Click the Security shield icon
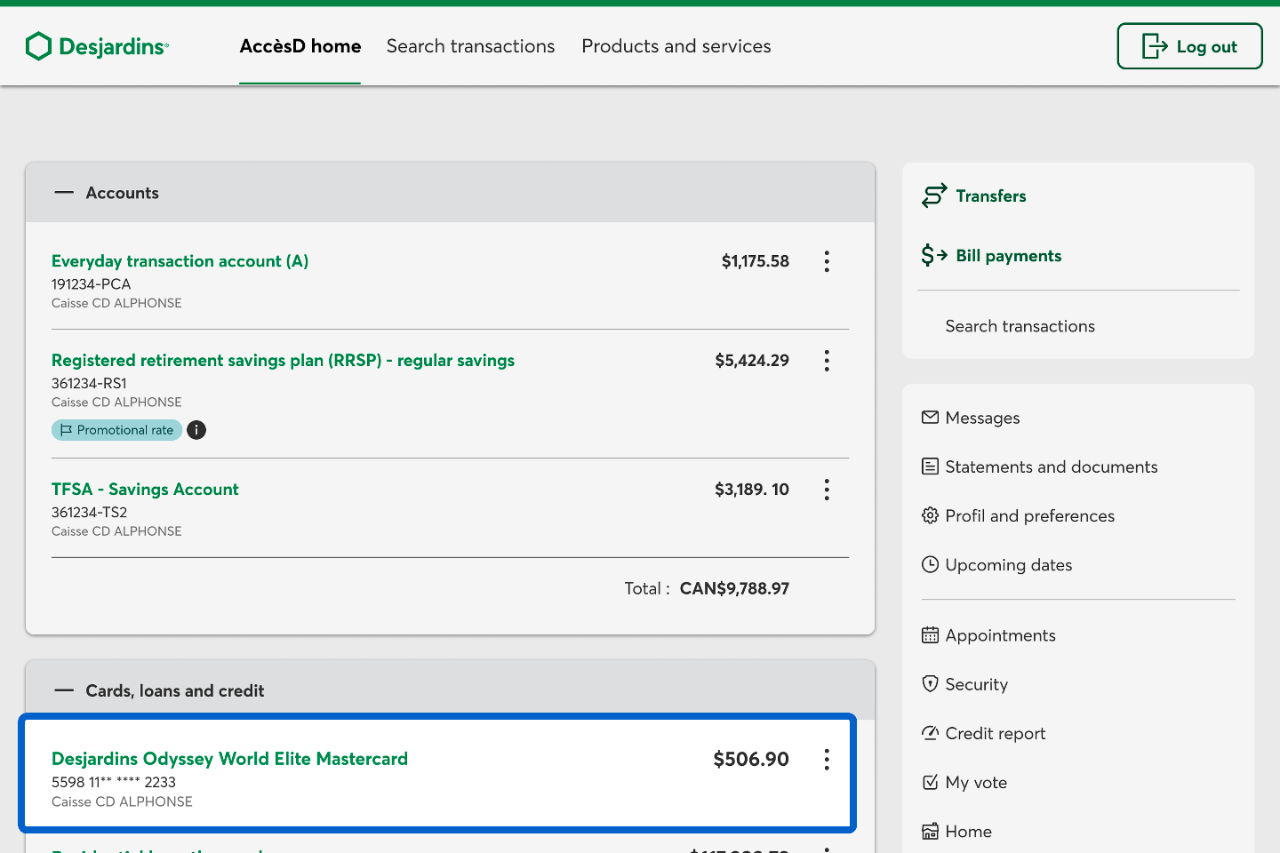1280x853 pixels. tap(930, 684)
